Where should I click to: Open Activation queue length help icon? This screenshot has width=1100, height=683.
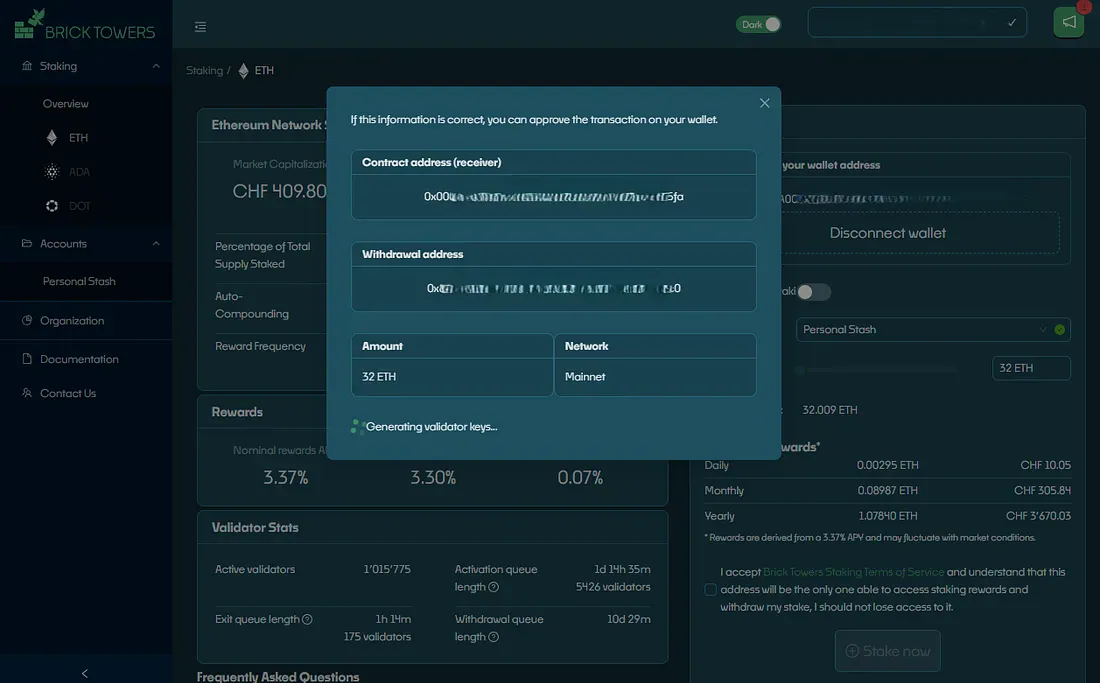[x=494, y=587]
